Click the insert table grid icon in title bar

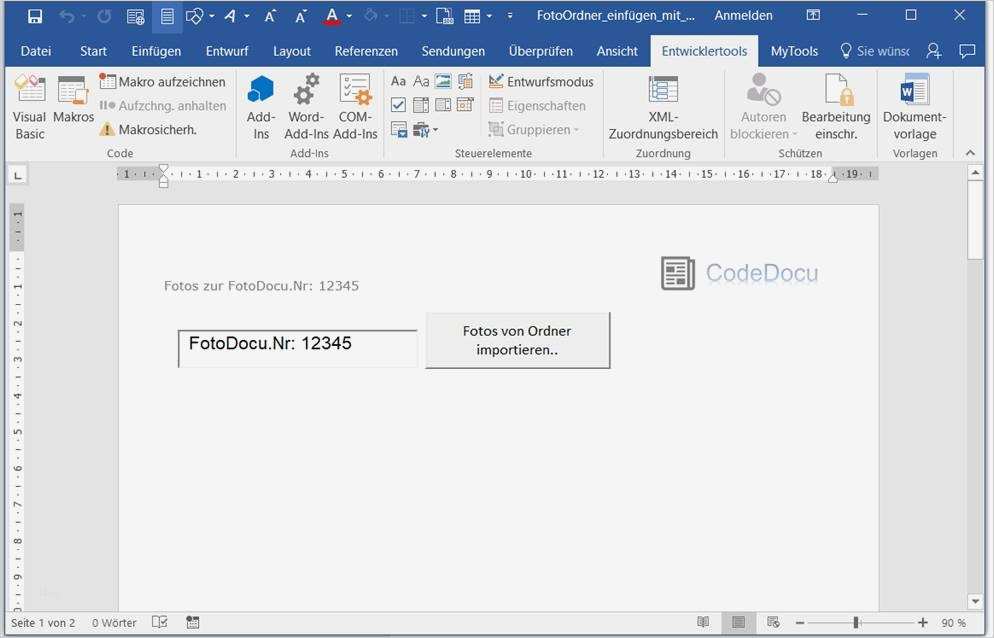(472, 16)
